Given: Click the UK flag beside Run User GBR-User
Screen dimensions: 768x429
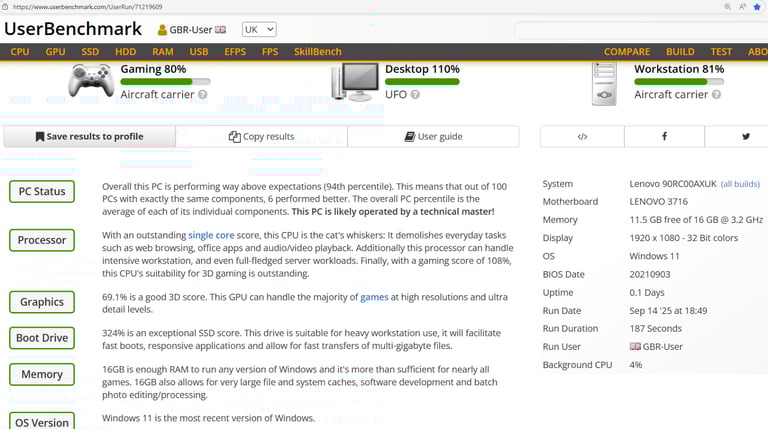Looking at the screenshot, I should pyautogui.click(x=635, y=347).
